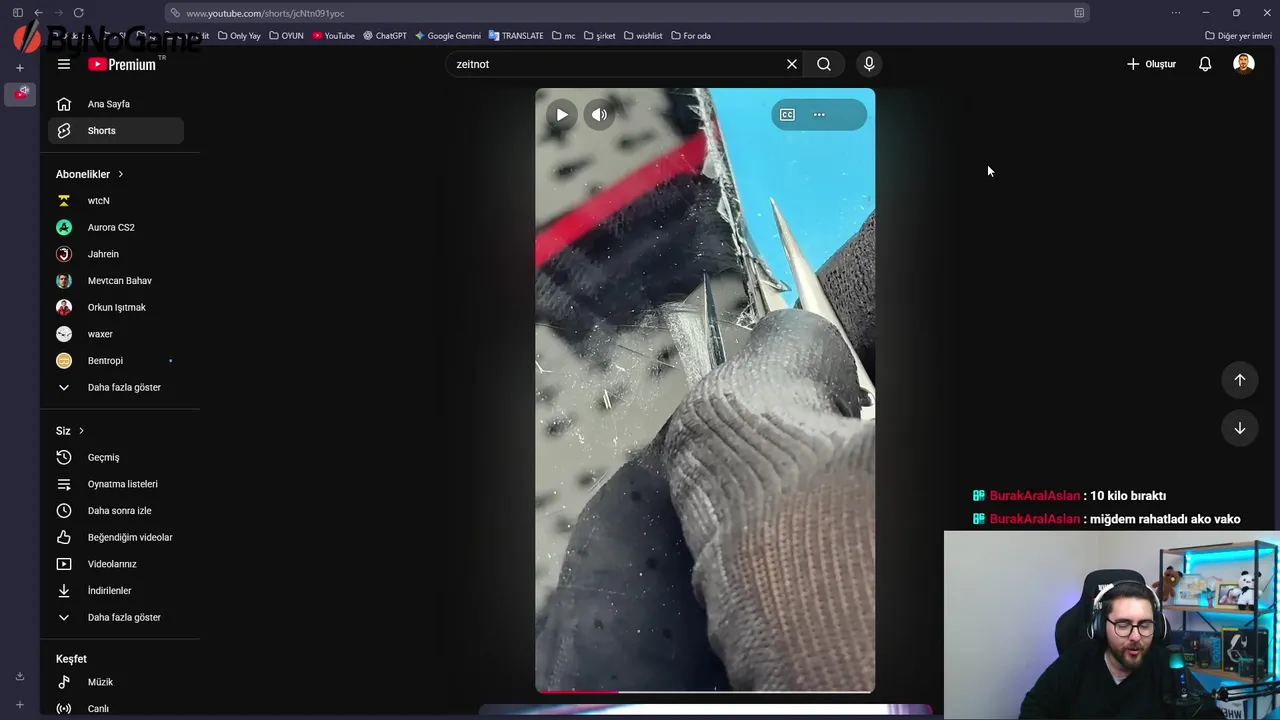The height and width of the screenshot is (720, 1280).
Task: Open the waxer channel
Action: click(116, 334)
